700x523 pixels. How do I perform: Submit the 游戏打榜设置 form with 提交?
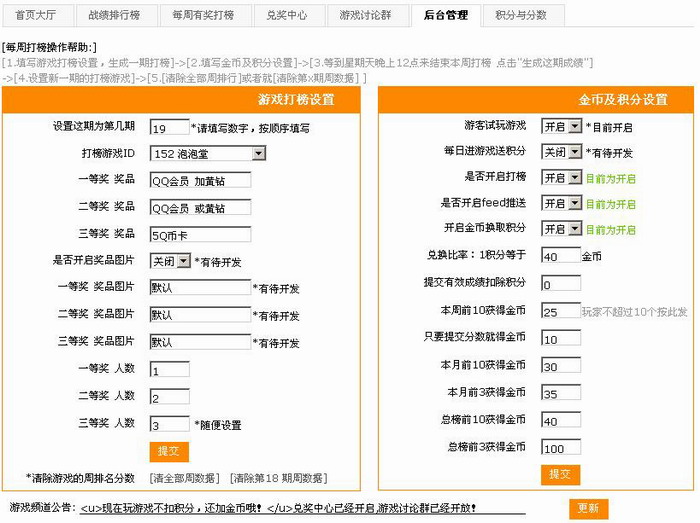point(169,452)
